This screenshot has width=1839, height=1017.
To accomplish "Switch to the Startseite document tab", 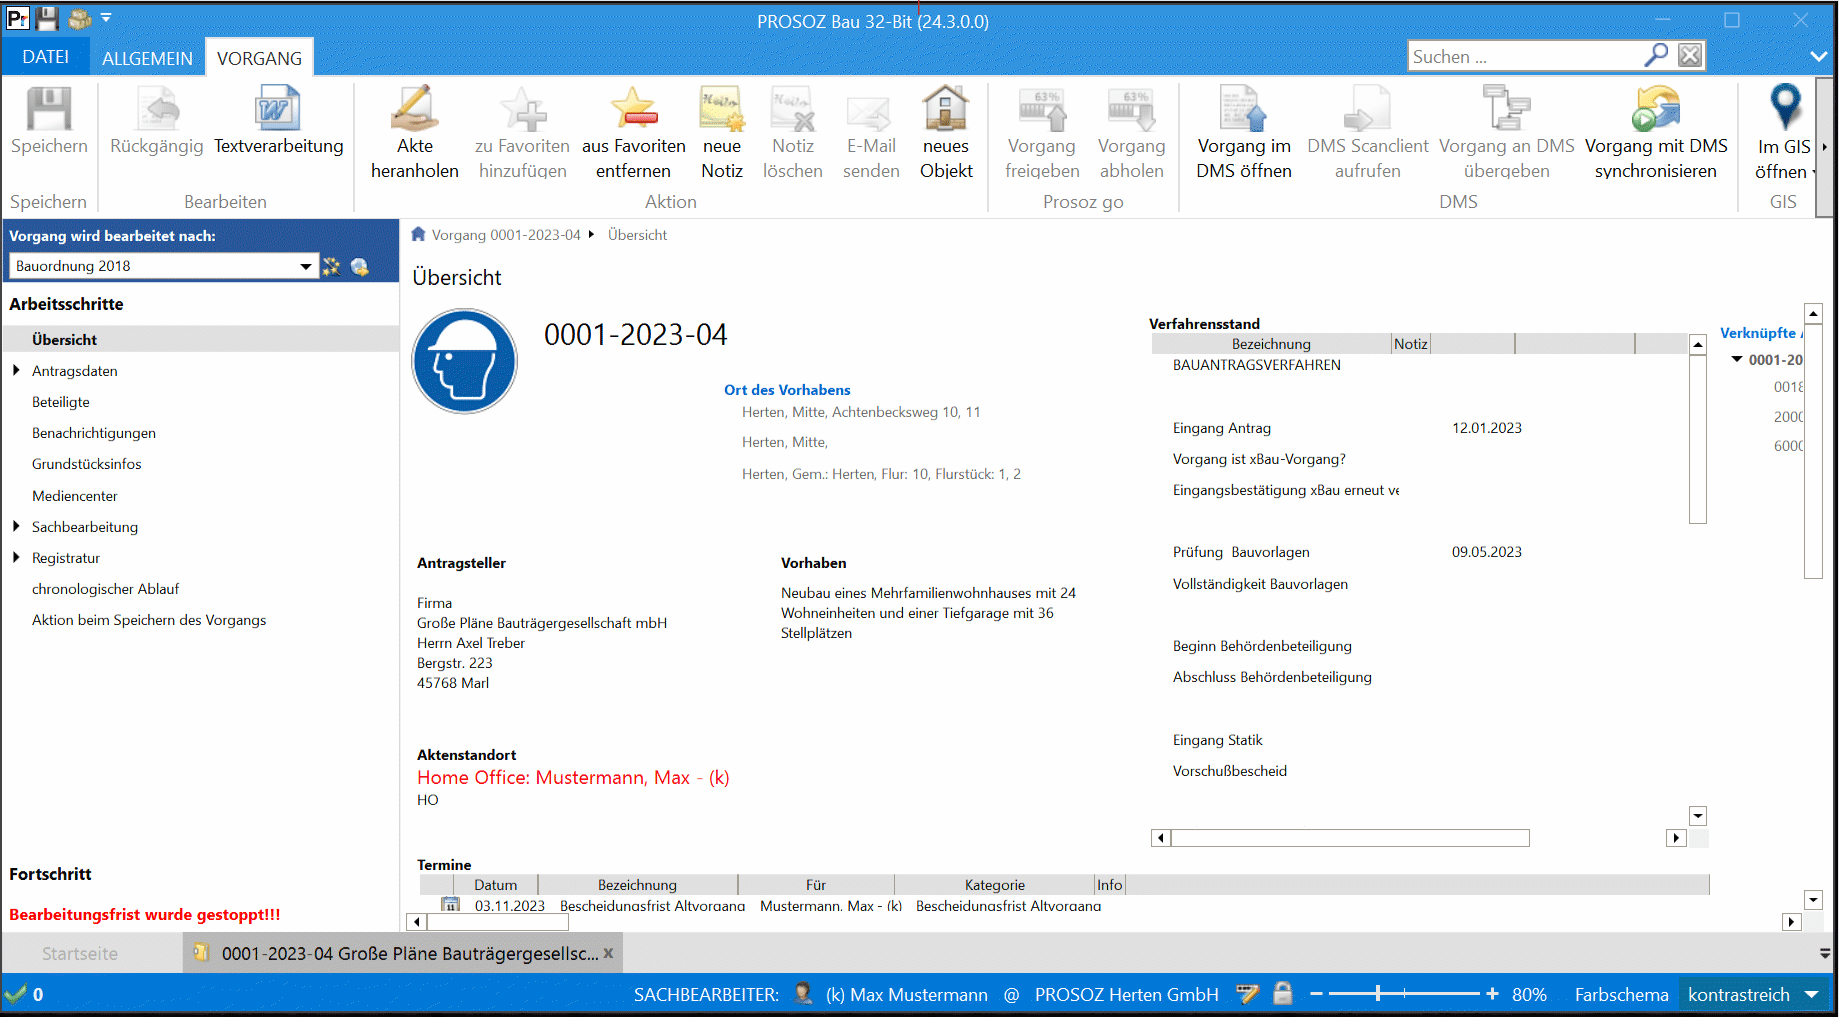I will (80, 953).
